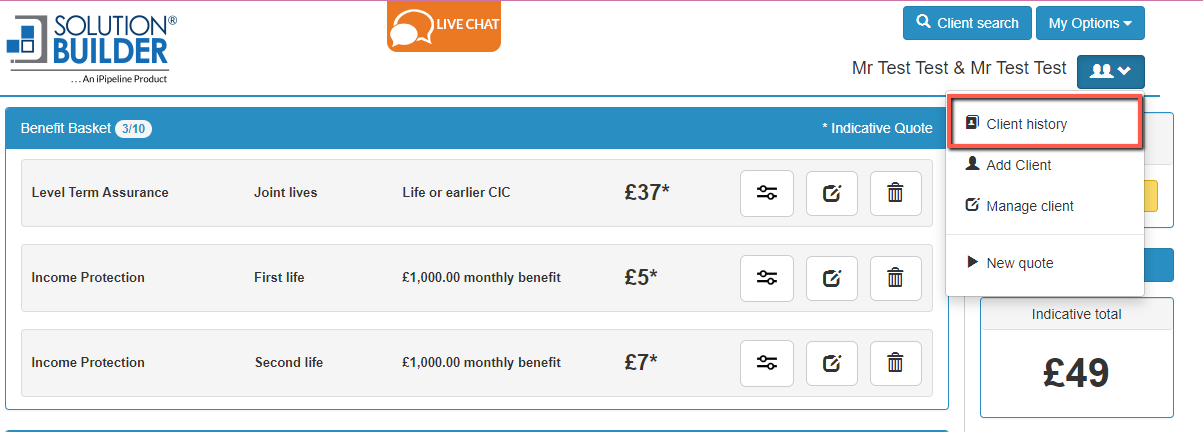Start a New quote from menu
This screenshot has width=1203, height=432.
(1019, 263)
